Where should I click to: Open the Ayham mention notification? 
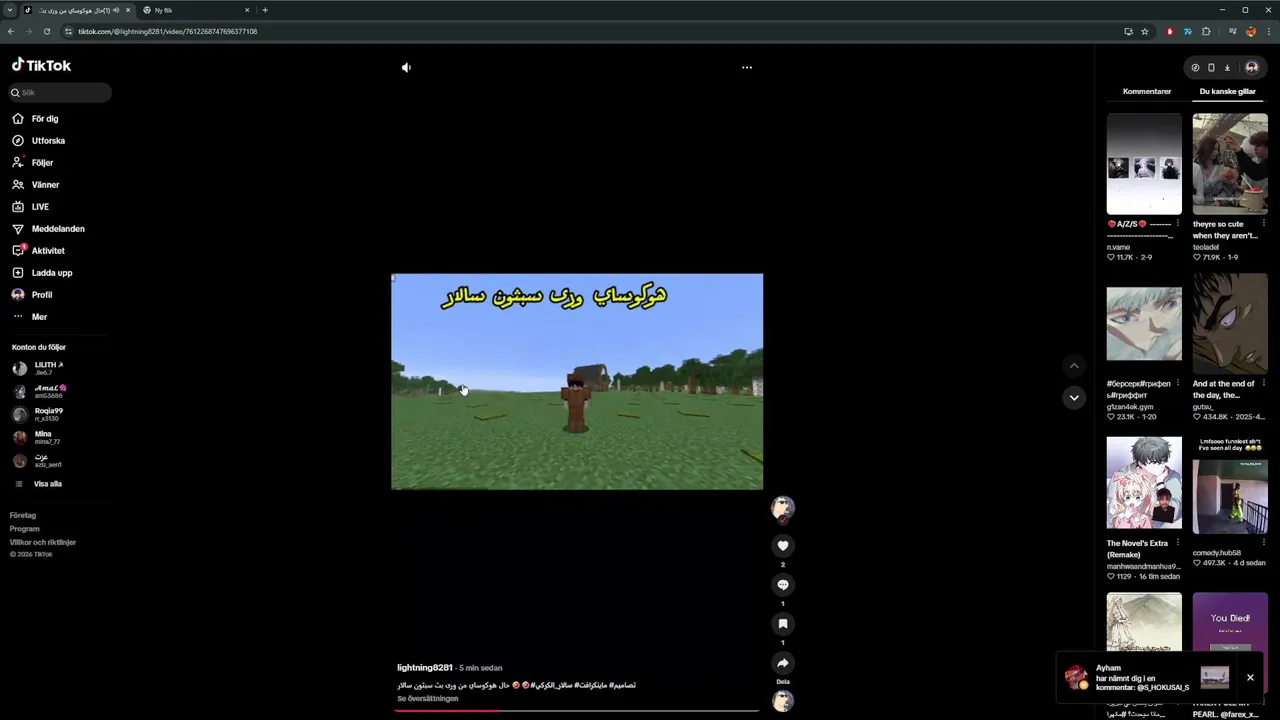(1147, 677)
